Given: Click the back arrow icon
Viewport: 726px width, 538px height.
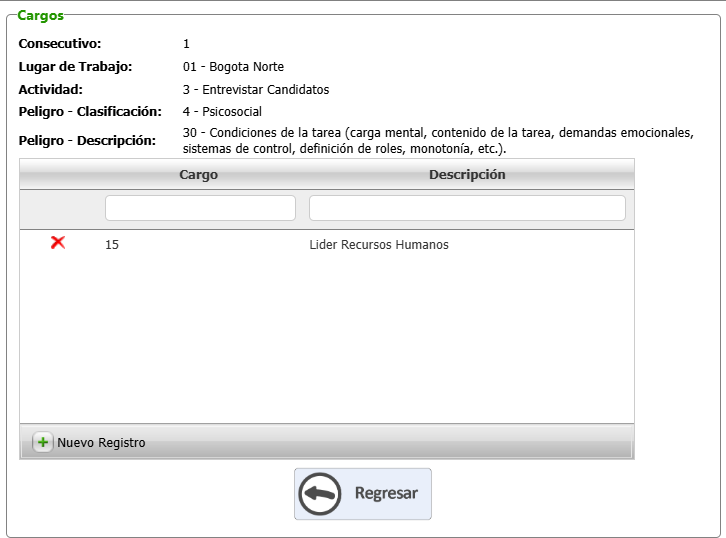Looking at the screenshot, I should coord(320,494).
